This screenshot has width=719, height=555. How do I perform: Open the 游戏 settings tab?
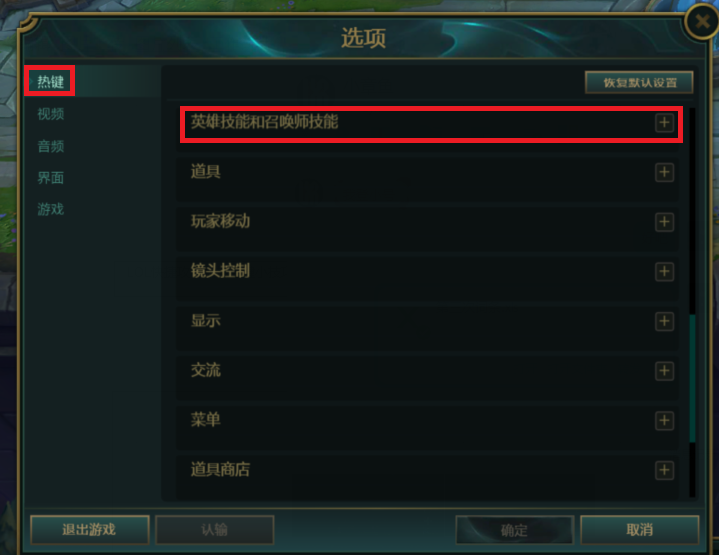[x=50, y=209]
